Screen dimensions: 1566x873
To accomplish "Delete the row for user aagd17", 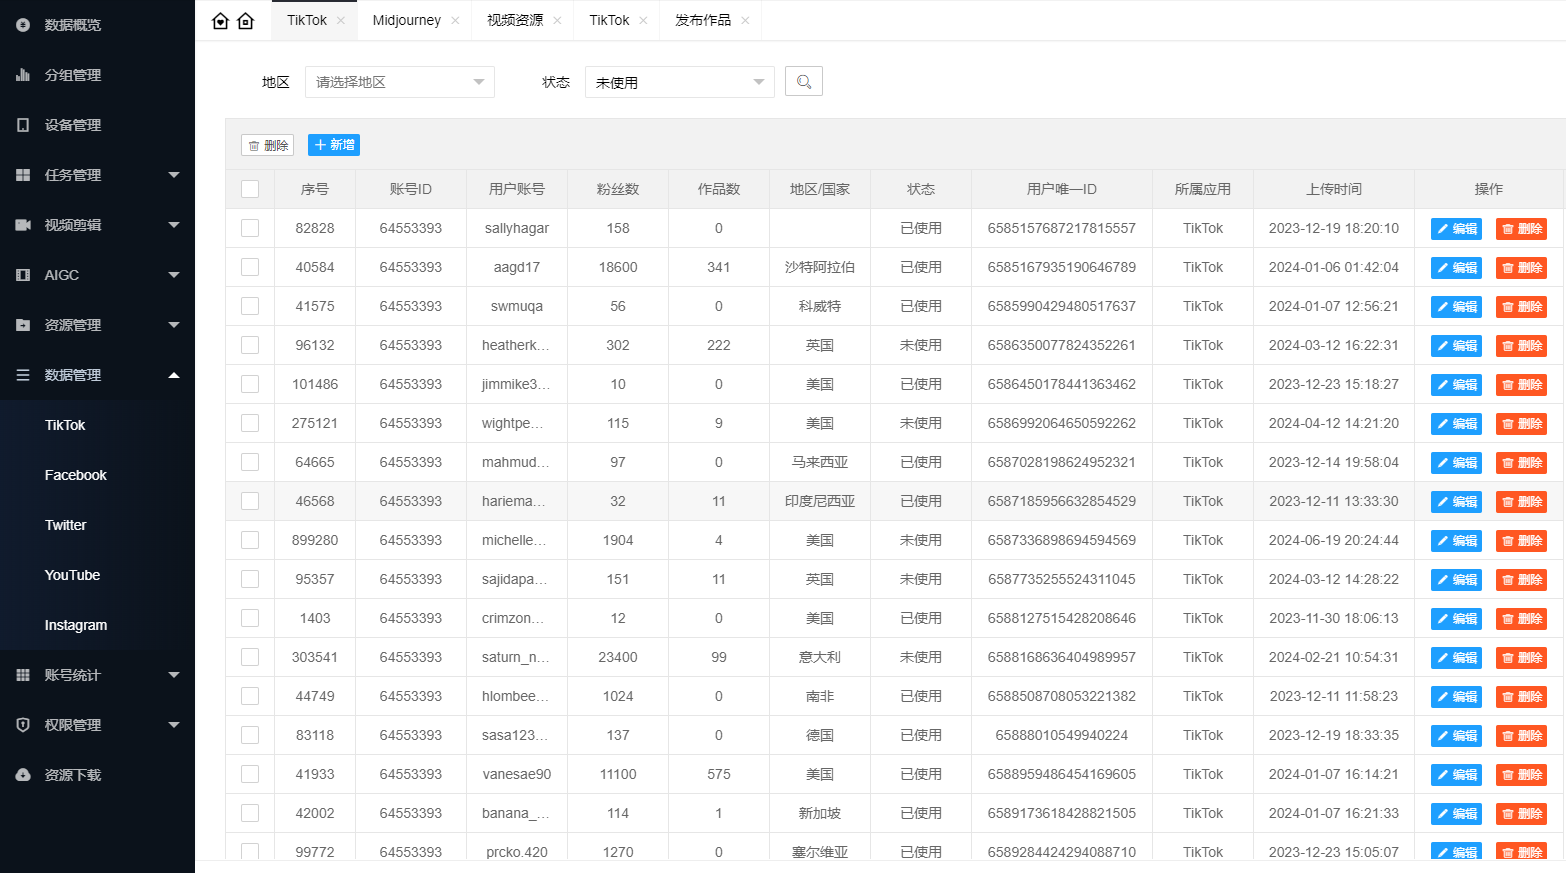I will tap(1521, 268).
